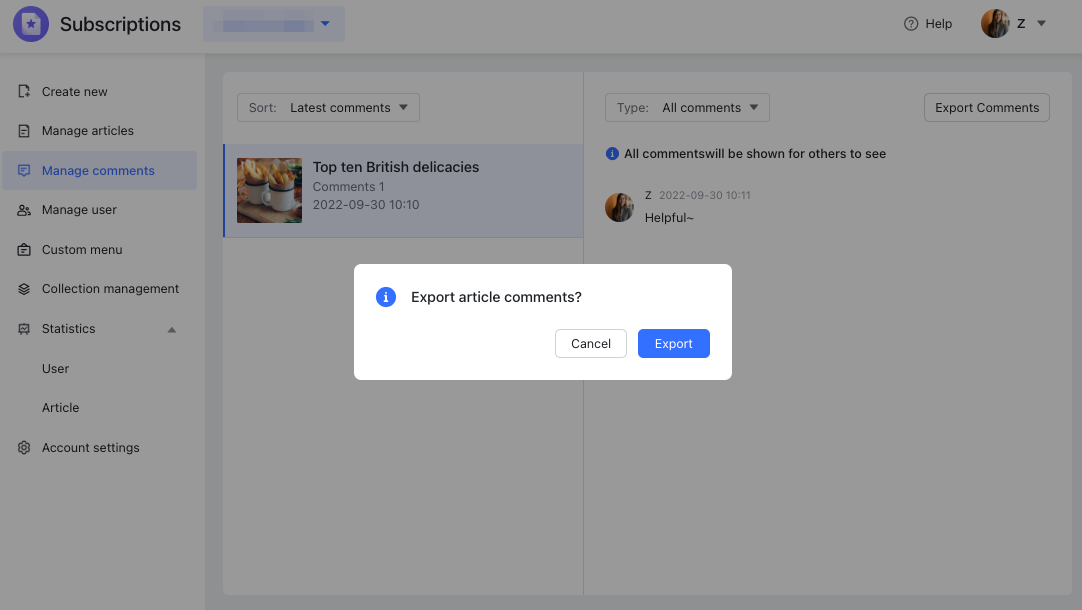This screenshot has height=610, width=1082.
Task: Click the Help question mark icon
Action: [910, 24]
